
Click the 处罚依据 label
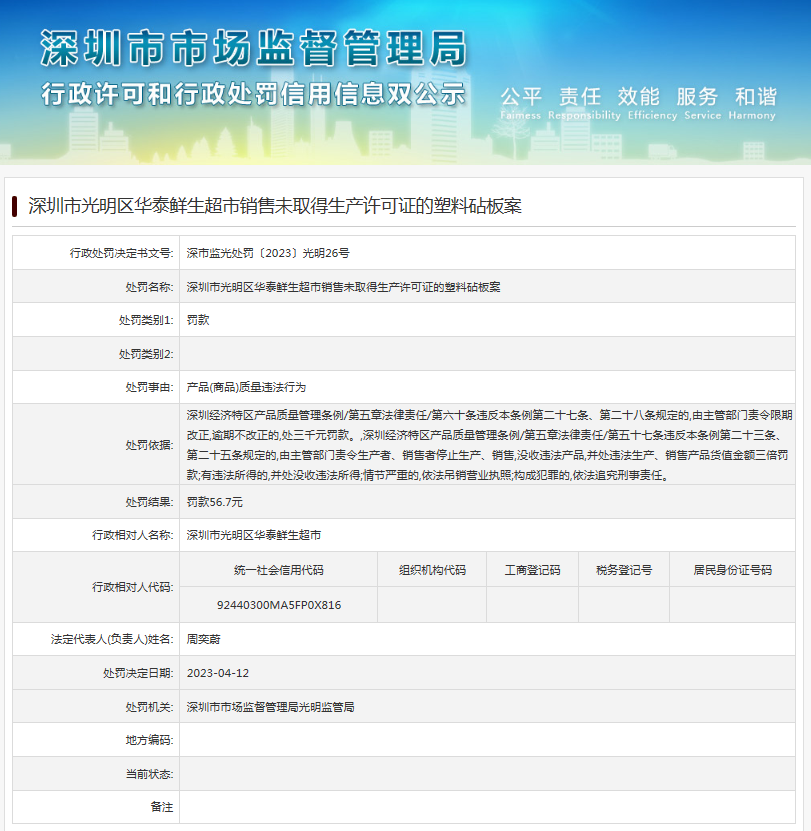[x=149, y=445]
